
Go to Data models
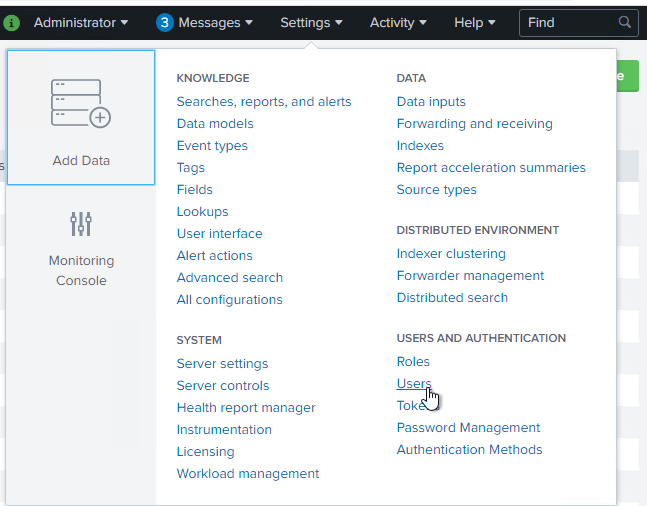(x=215, y=123)
